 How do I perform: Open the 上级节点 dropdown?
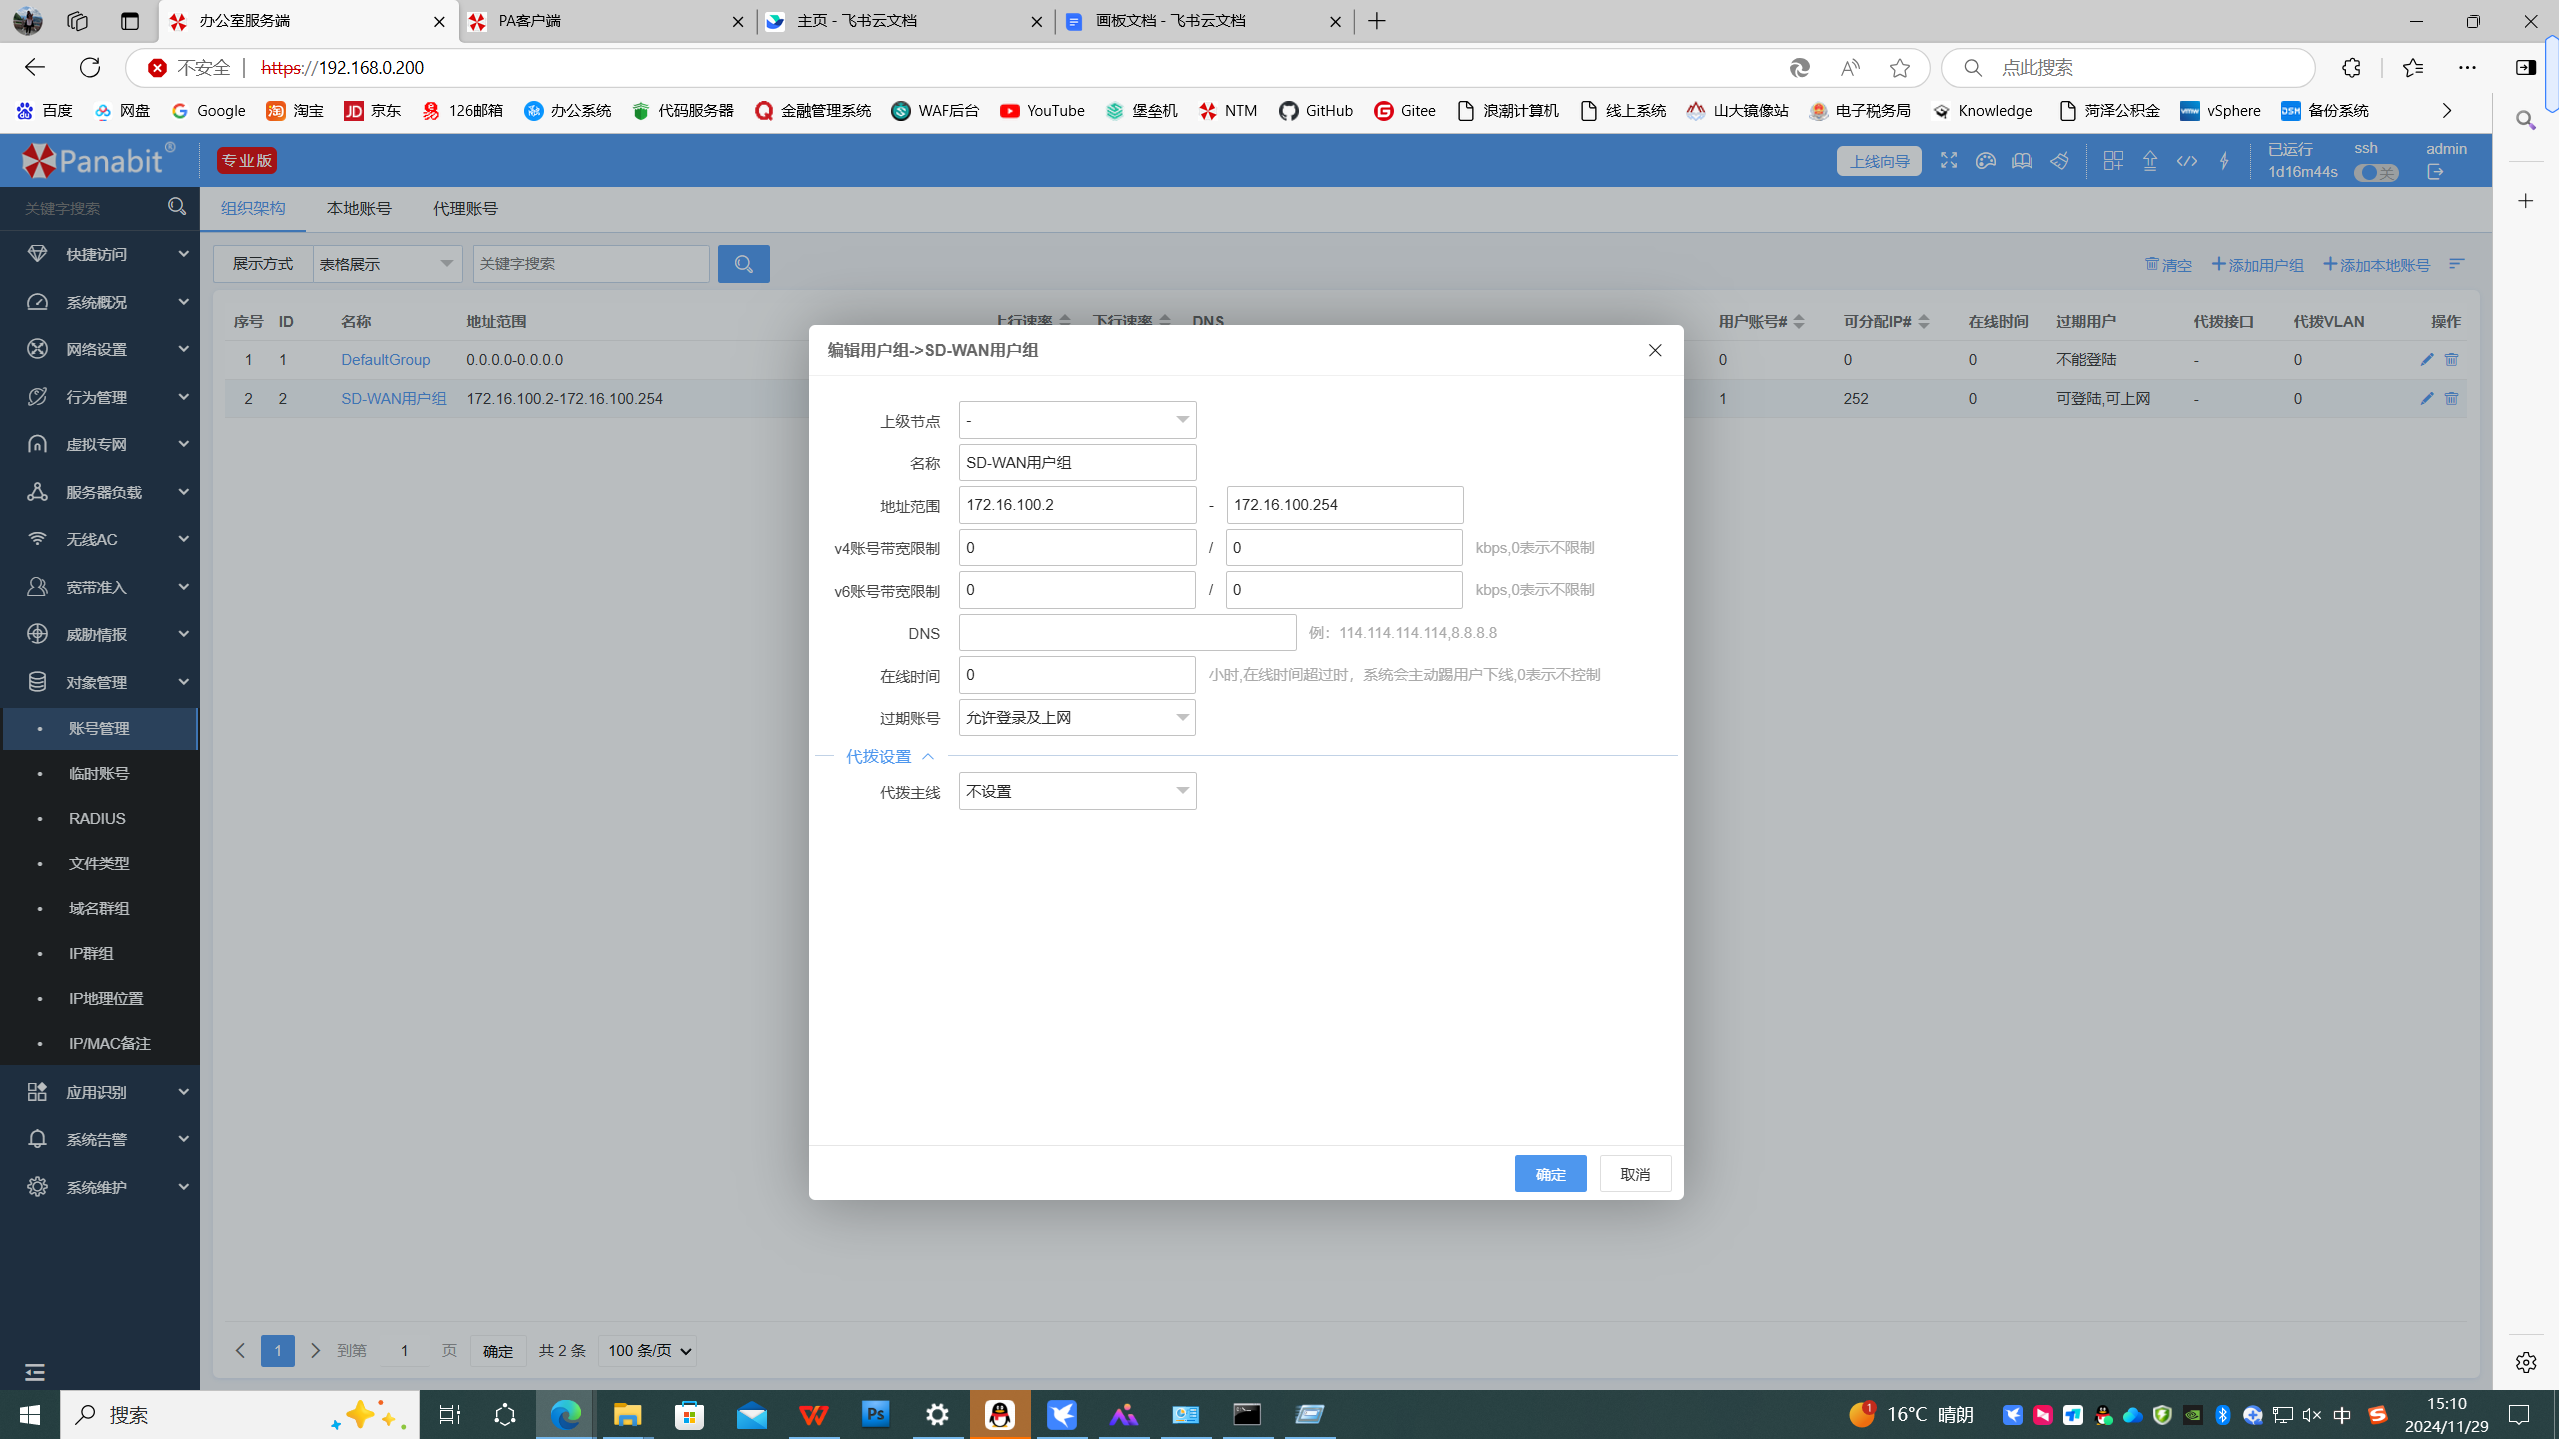(x=1077, y=420)
